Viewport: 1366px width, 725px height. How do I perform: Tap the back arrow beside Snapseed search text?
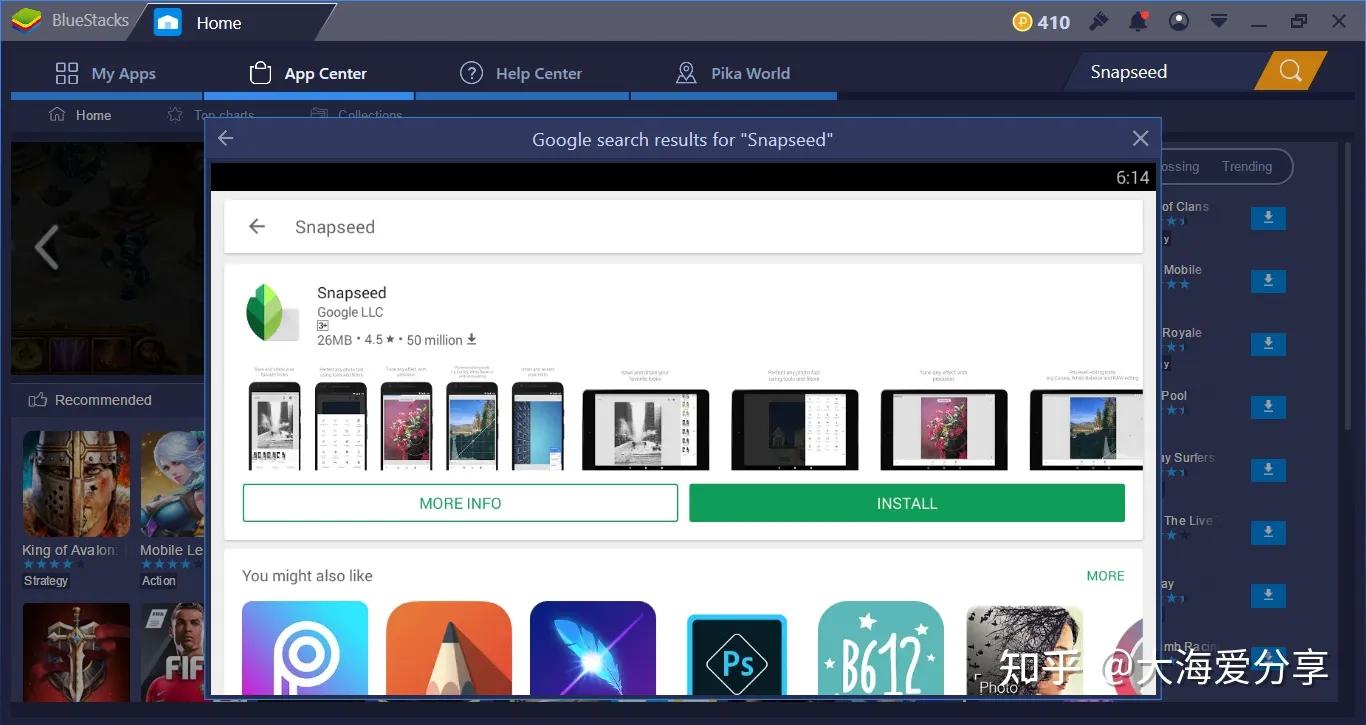[x=257, y=227]
